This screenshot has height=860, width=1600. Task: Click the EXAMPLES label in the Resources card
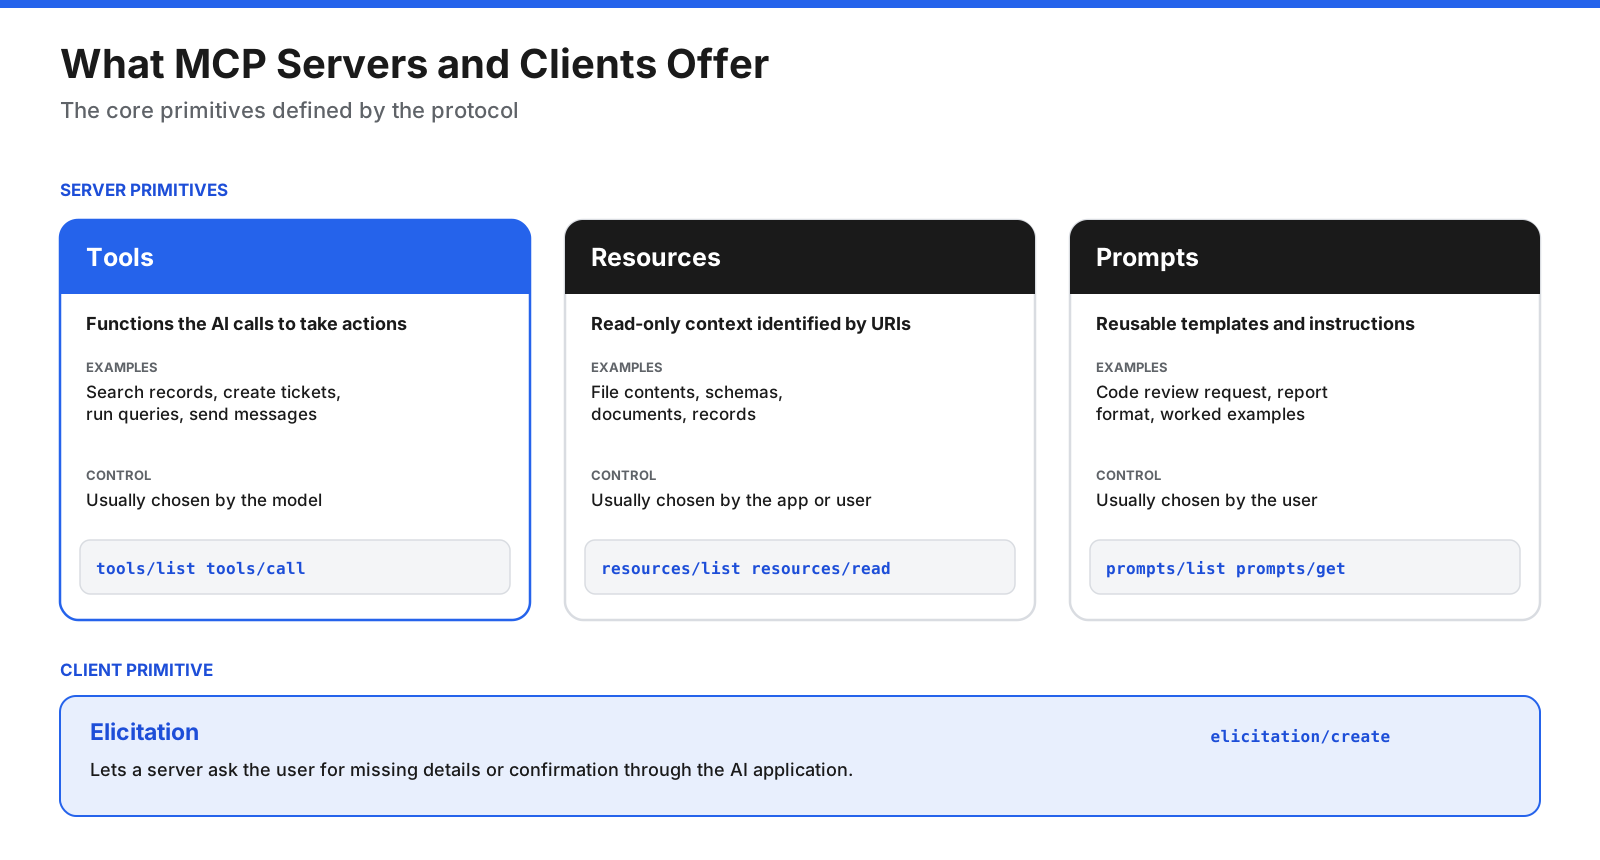point(627,367)
